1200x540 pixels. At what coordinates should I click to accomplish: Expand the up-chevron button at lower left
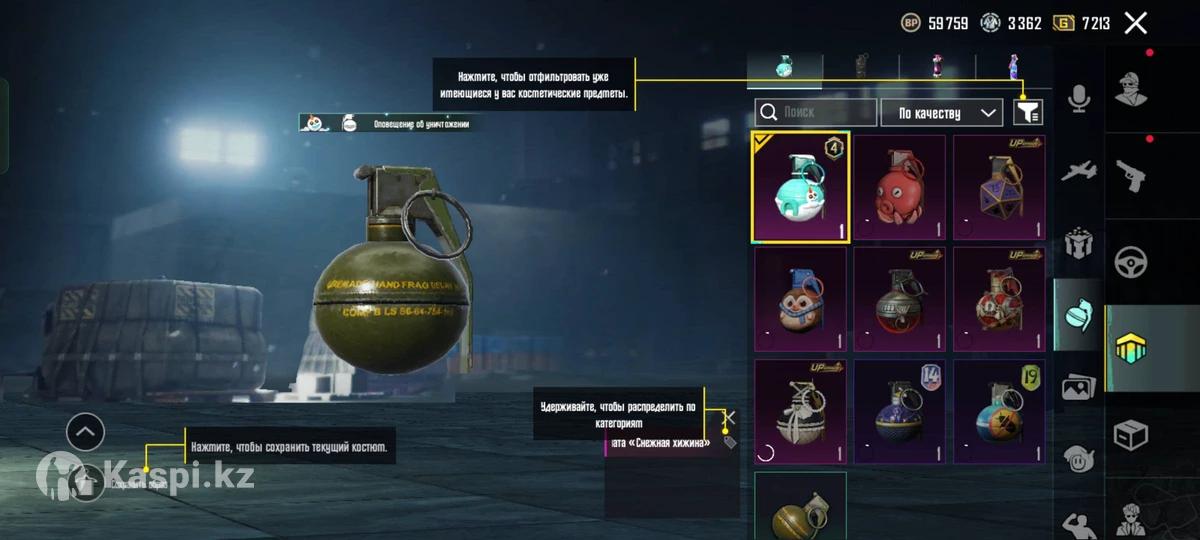(x=85, y=432)
